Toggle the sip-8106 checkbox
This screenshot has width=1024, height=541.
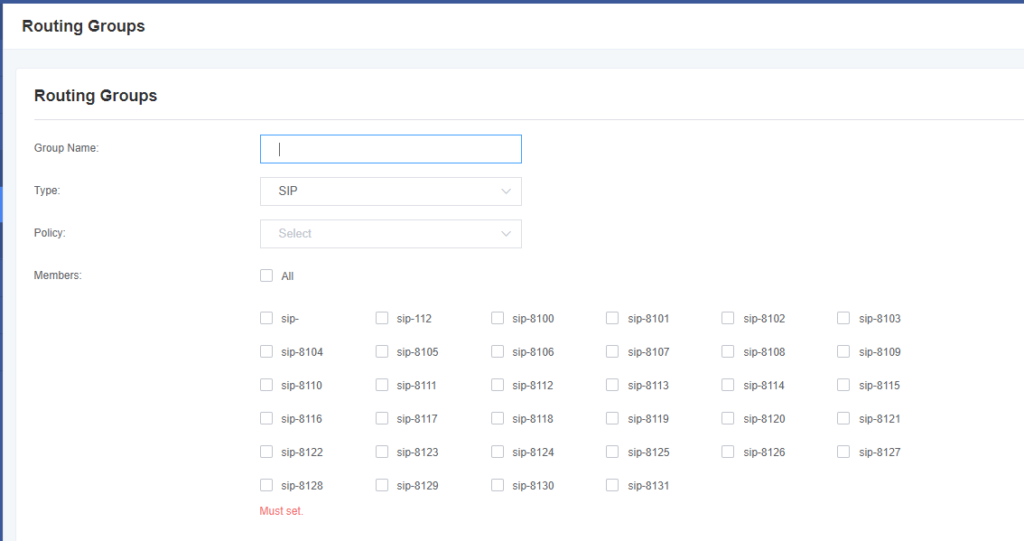pyautogui.click(x=498, y=352)
